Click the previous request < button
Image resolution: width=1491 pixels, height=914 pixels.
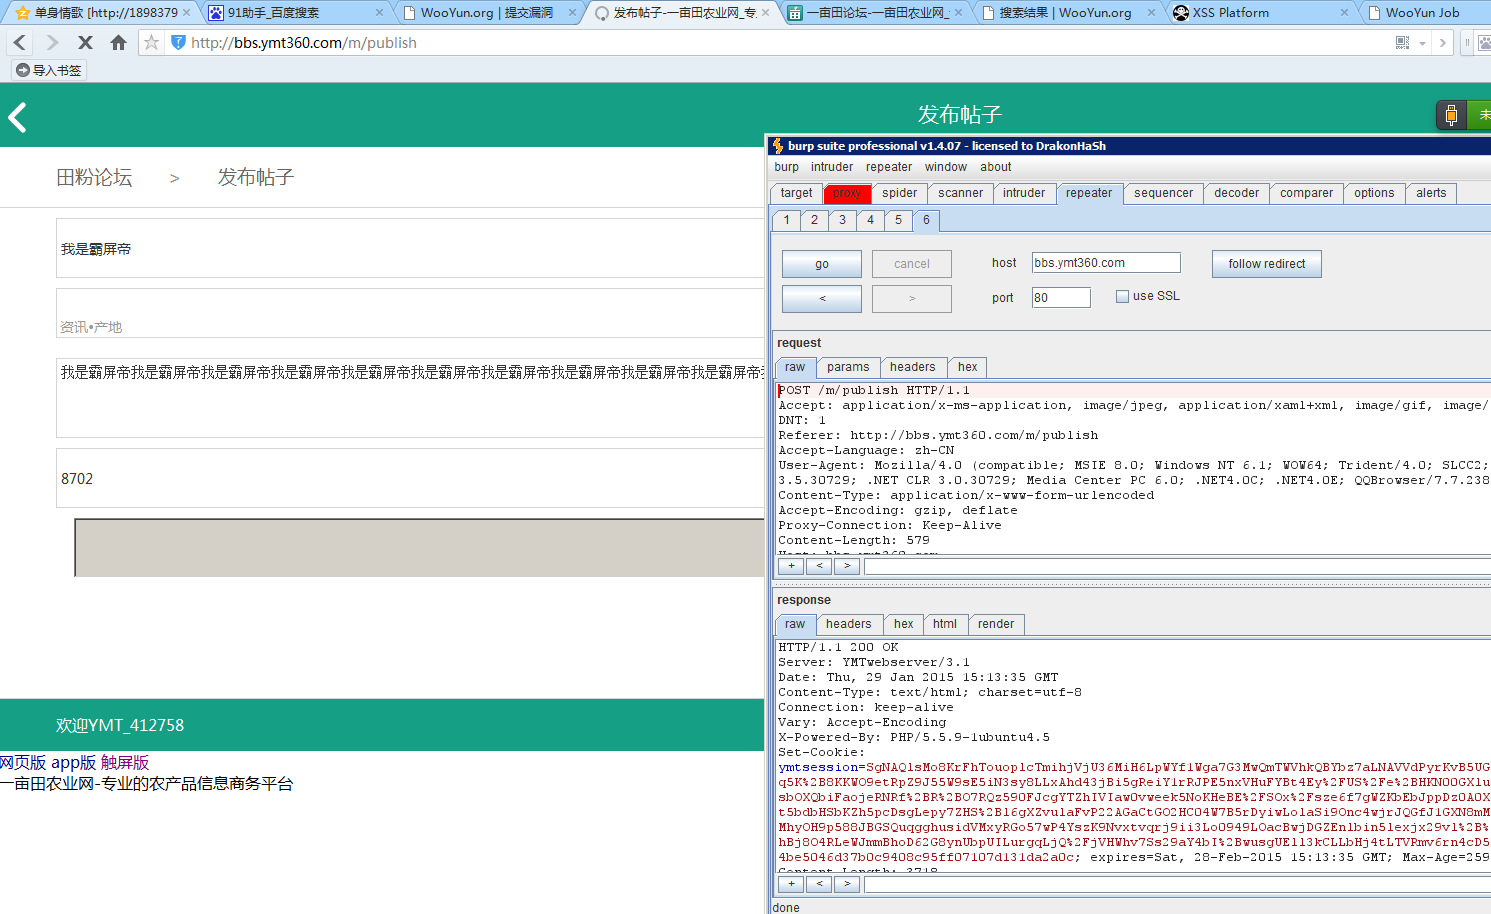point(822,298)
